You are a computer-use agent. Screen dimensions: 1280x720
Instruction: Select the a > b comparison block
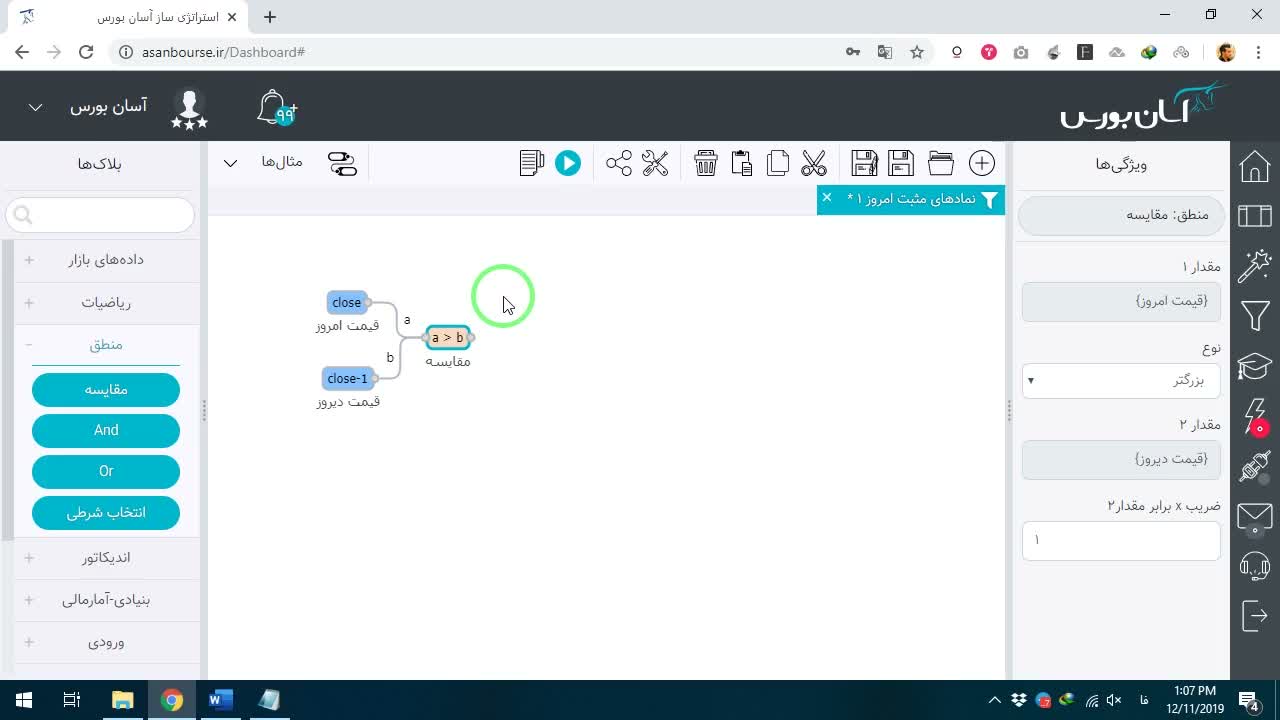tap(448, 337)
